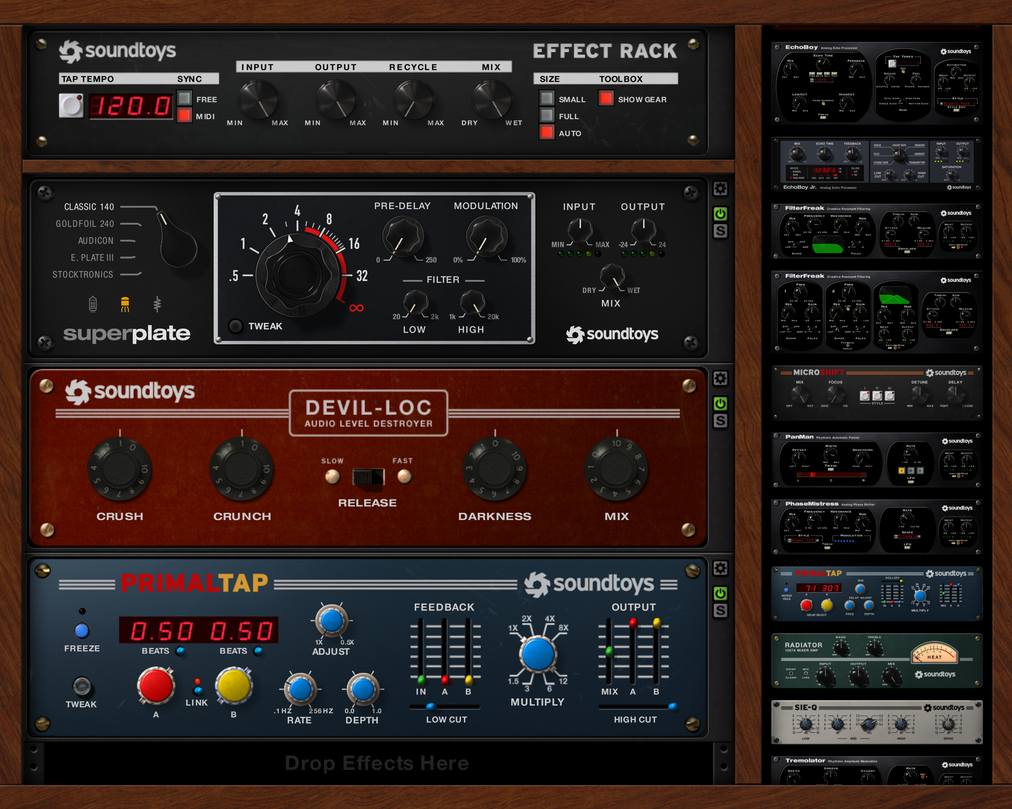Click the PrimalTap Freeze button
The image size is (1012, 809).
[81, 631]
